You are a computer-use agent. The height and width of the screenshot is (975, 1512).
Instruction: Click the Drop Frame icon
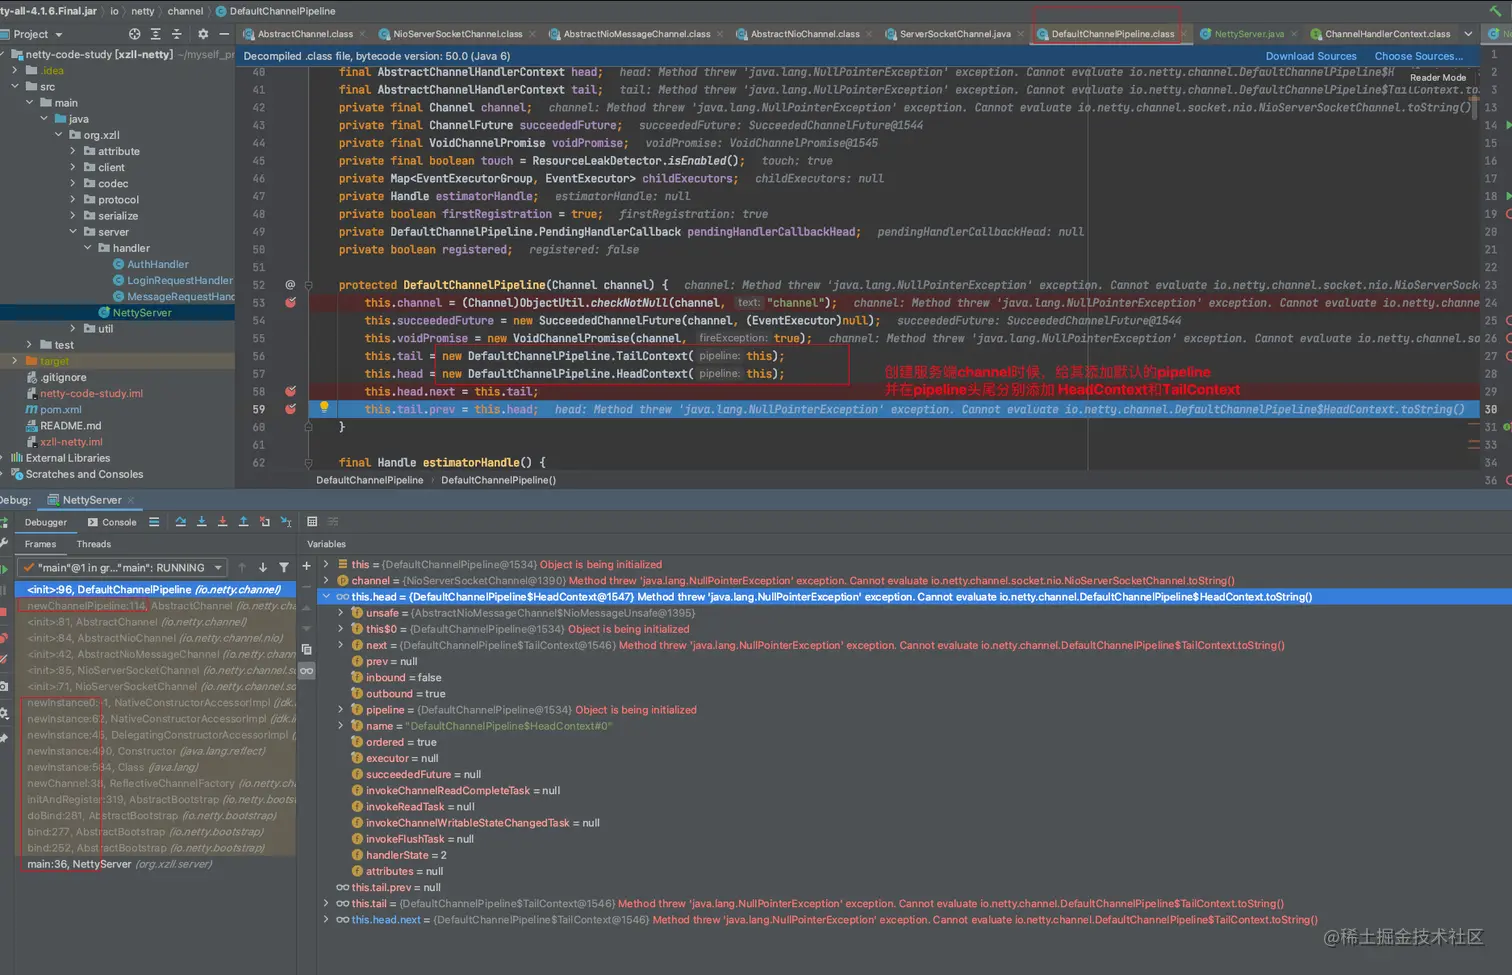coord(264,522)
